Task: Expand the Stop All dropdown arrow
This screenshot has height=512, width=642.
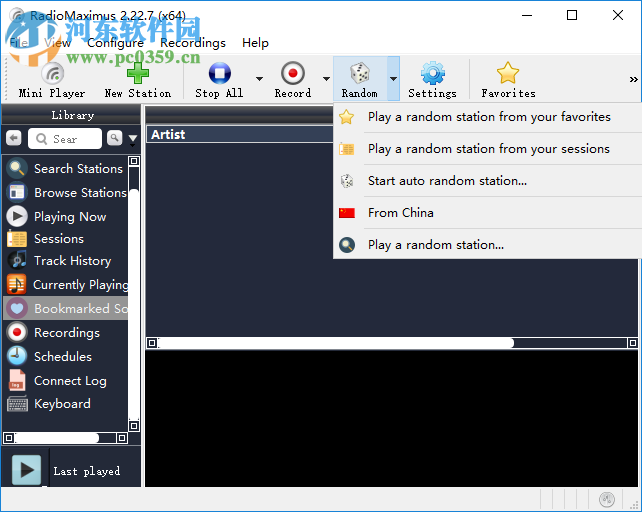Action: point(259,79)
